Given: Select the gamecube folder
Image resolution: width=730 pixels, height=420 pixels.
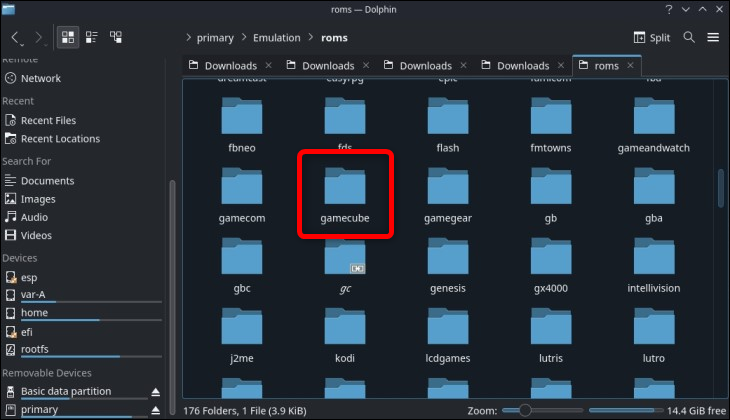Looking at the screenshot, I should point(345,195).
